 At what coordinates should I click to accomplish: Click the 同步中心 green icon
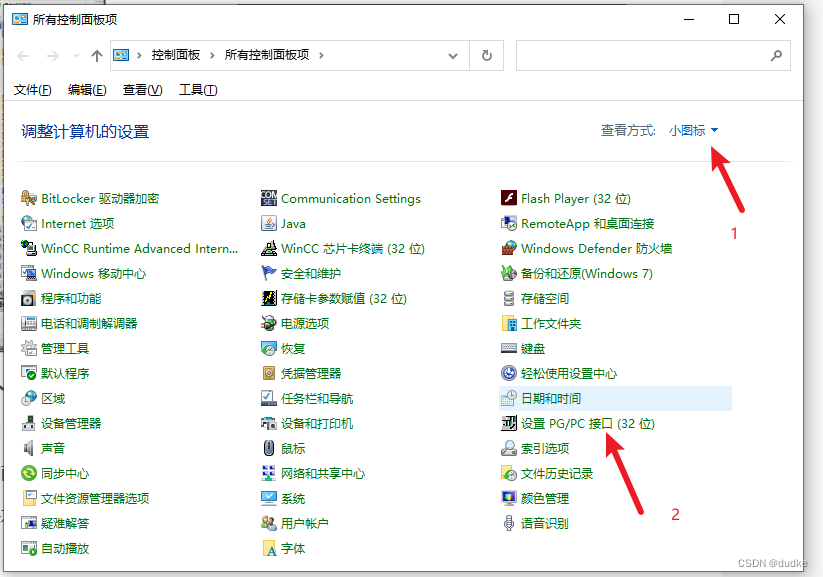[28, 474]
